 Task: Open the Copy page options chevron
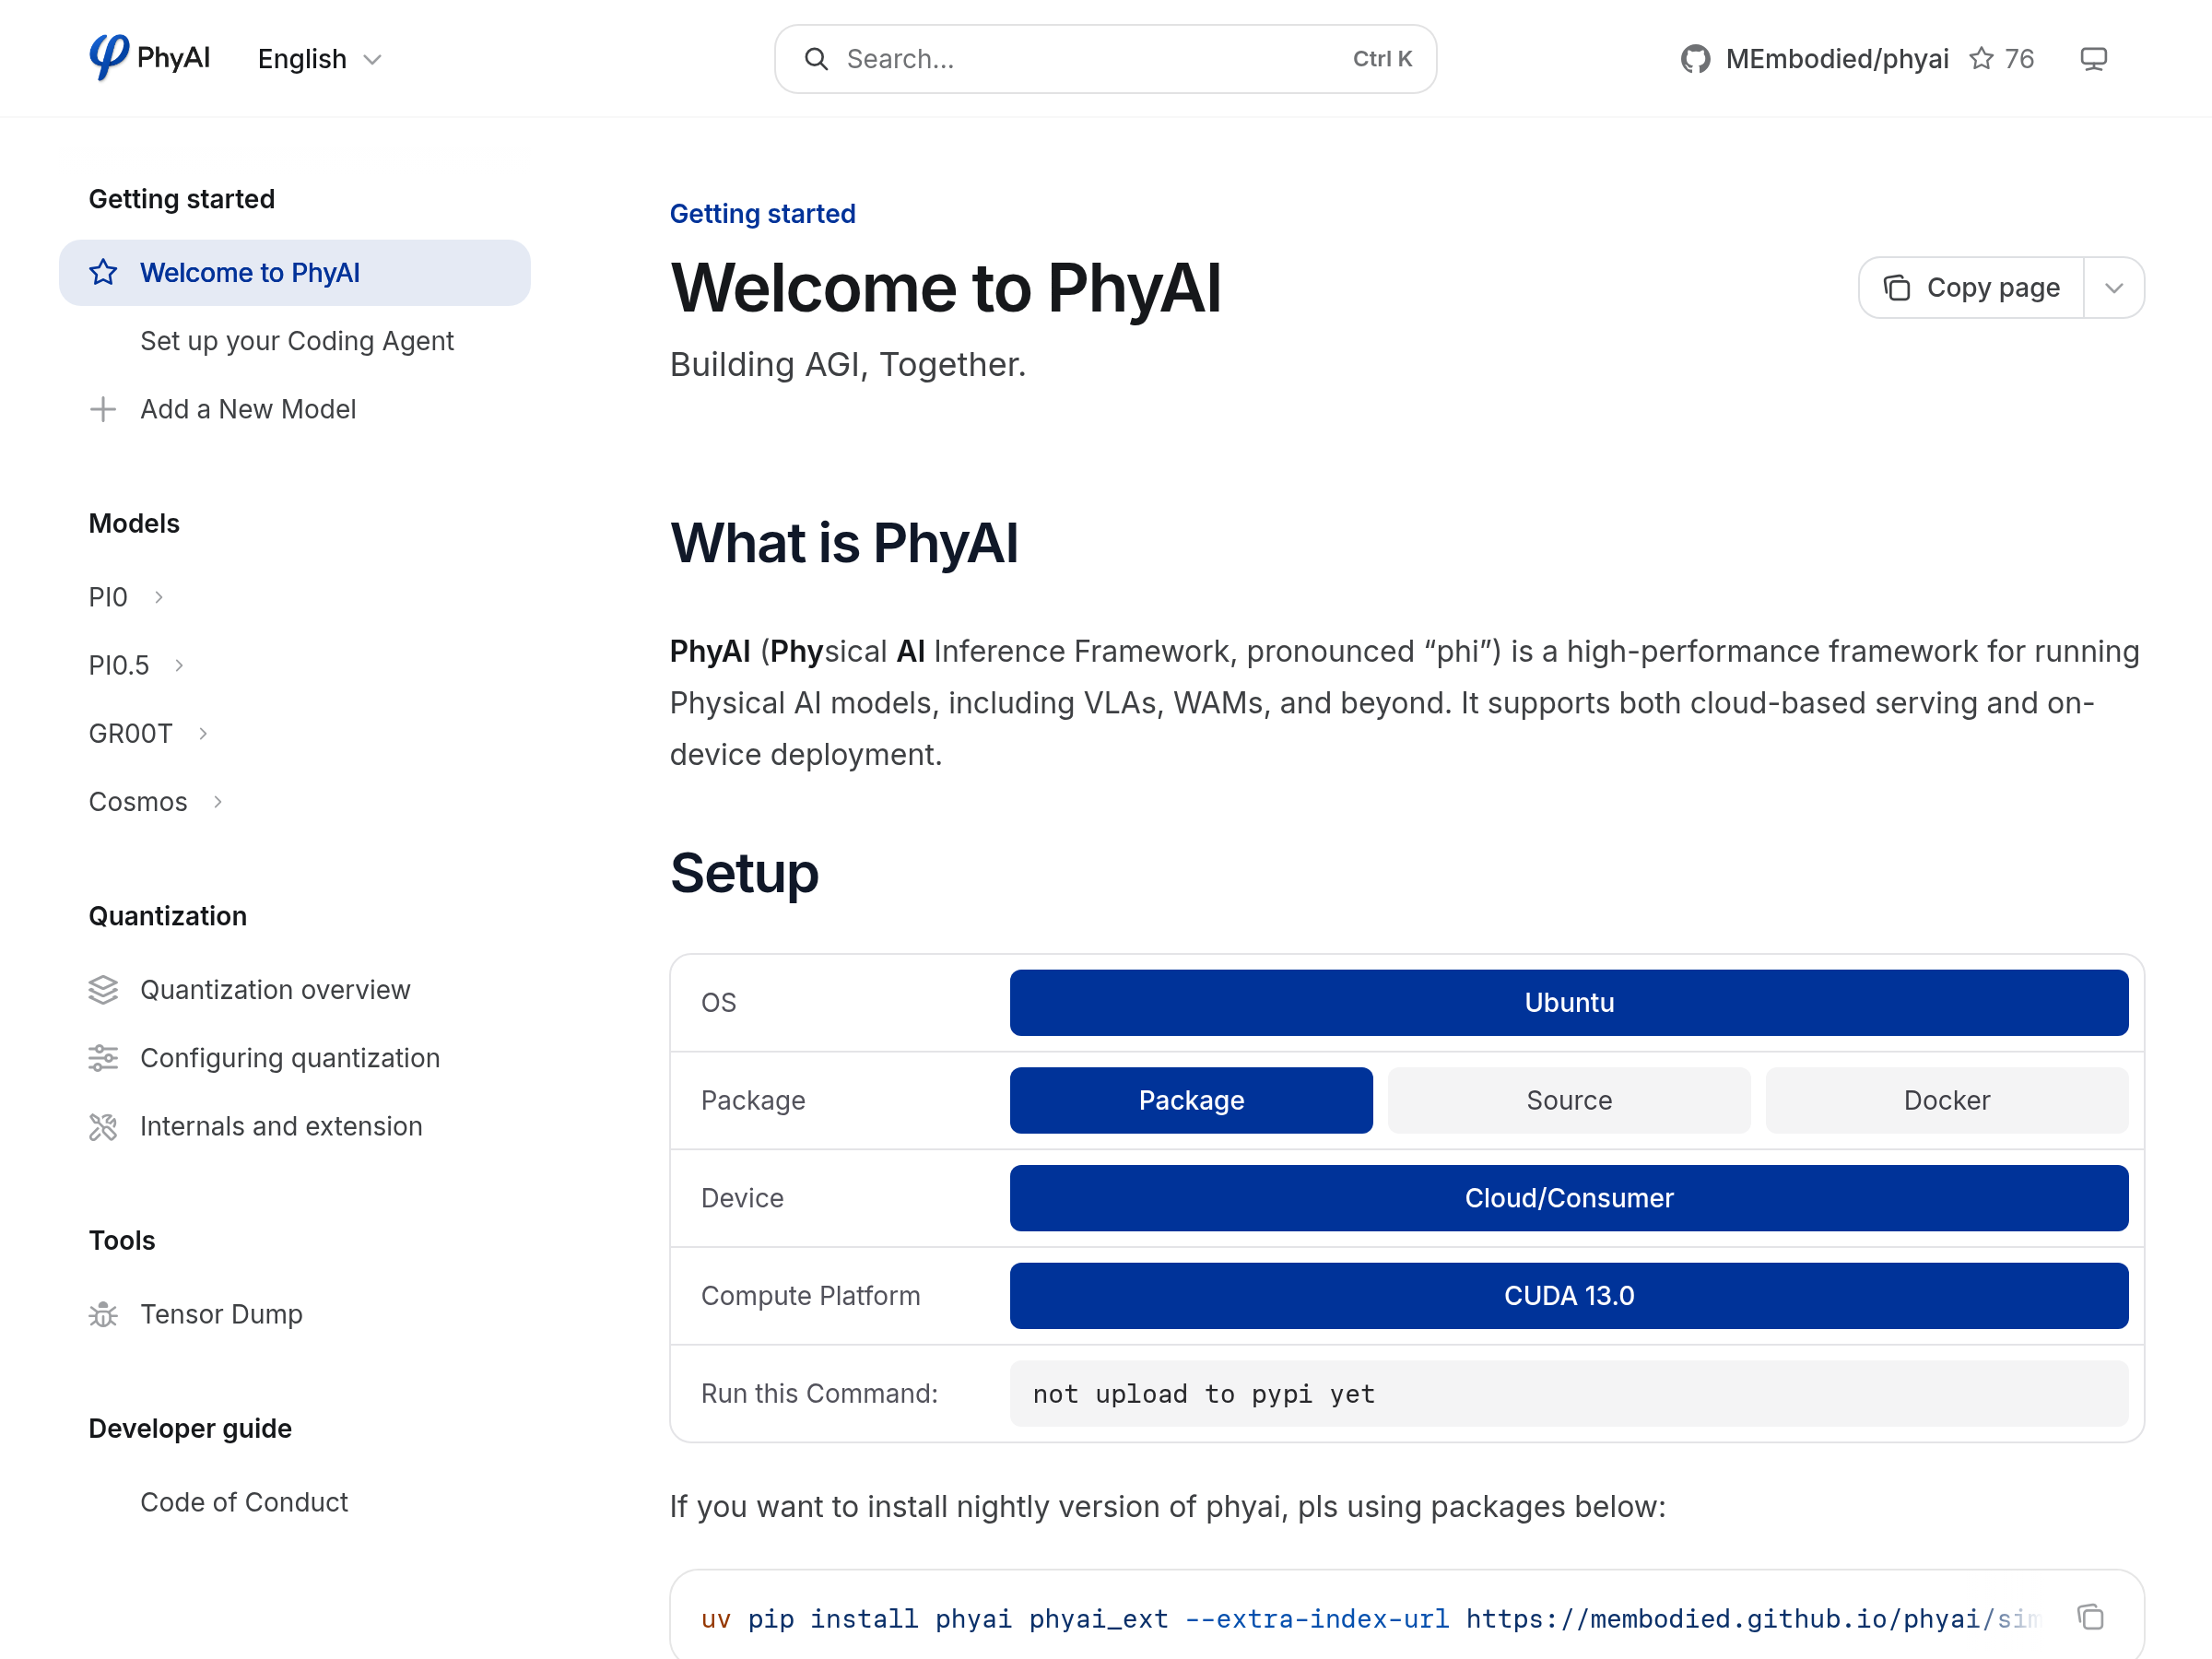[x=2113, y=288]
